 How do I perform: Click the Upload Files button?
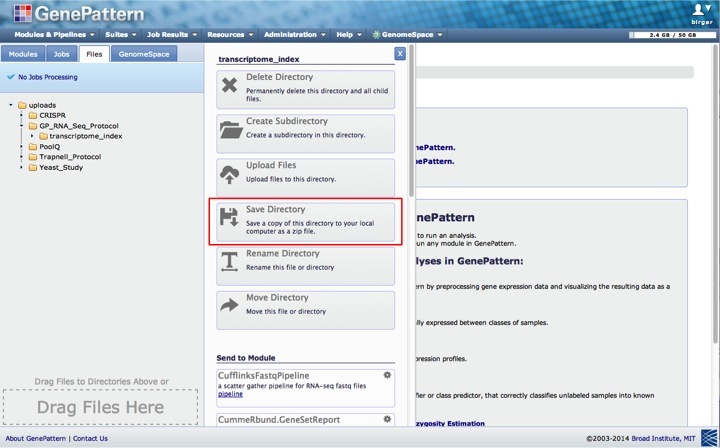tap(305, 178)
